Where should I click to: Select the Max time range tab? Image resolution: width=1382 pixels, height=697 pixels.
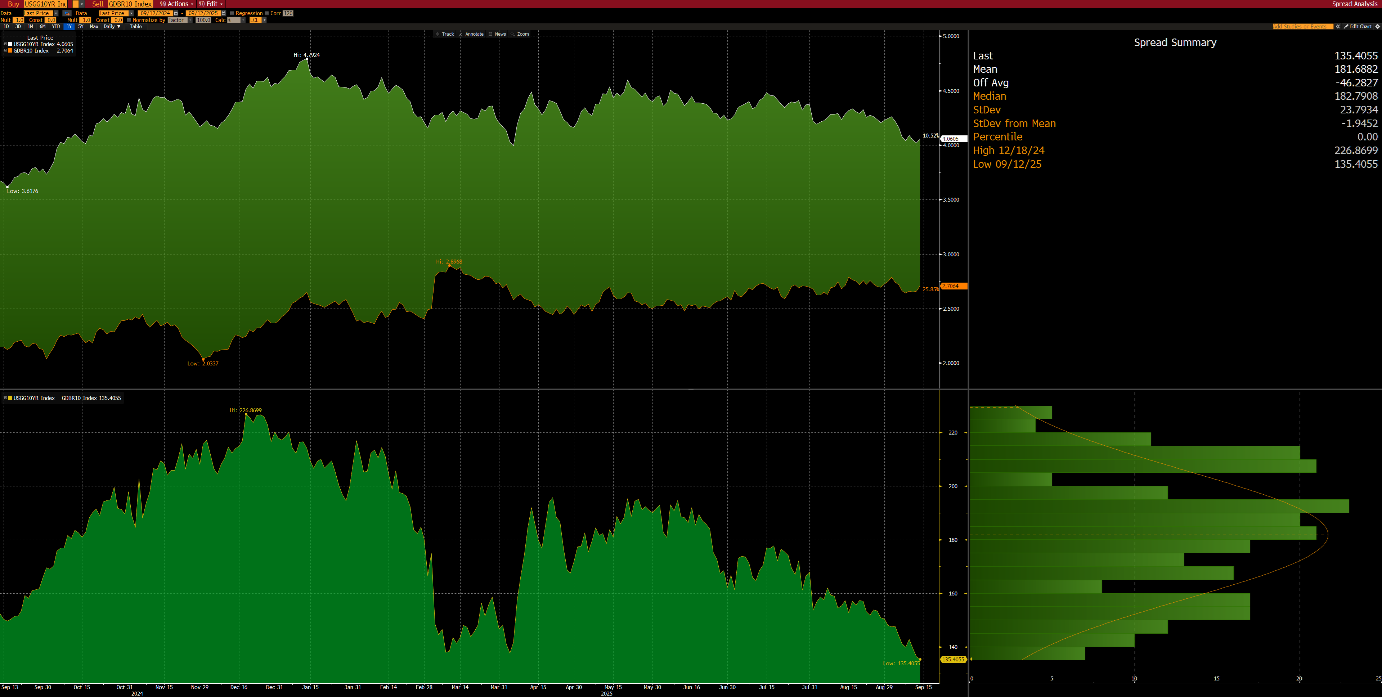click(x=93, y=26)
